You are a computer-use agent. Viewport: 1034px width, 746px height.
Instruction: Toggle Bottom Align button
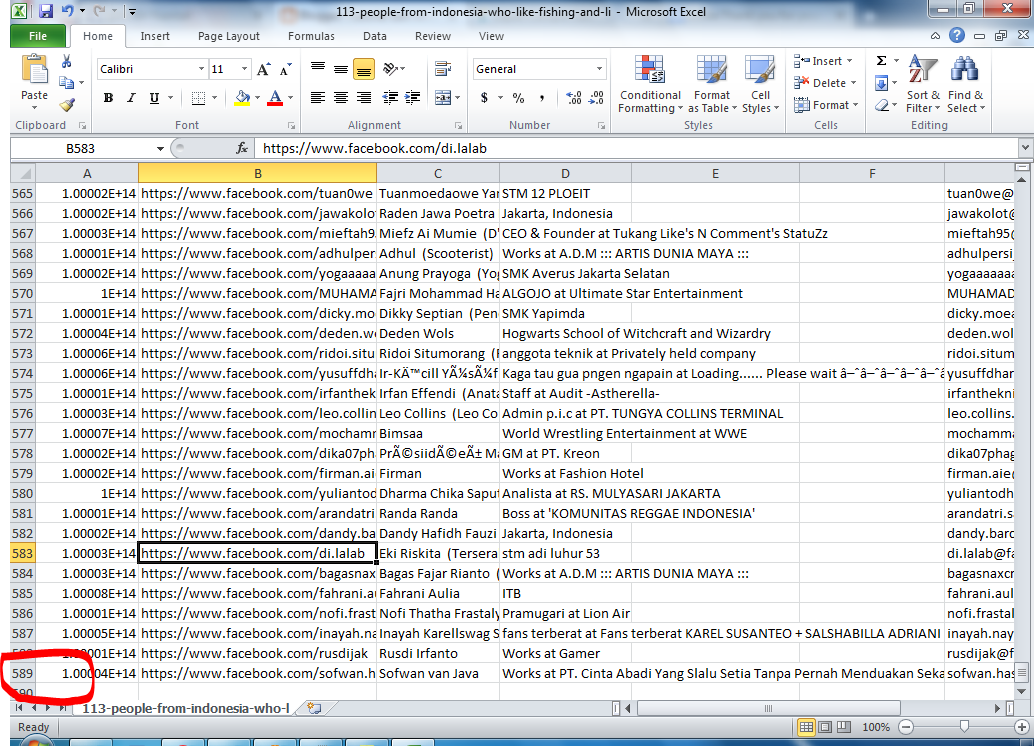point(363,69)
